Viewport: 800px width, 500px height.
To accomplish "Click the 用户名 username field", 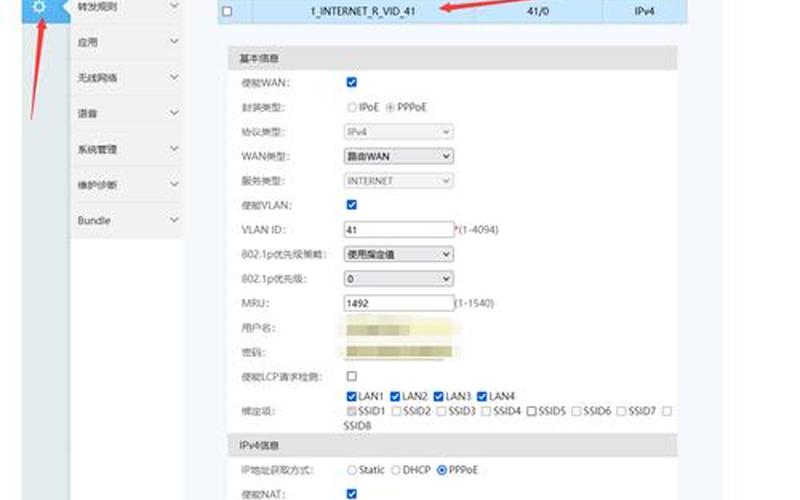I will [398, 329].
